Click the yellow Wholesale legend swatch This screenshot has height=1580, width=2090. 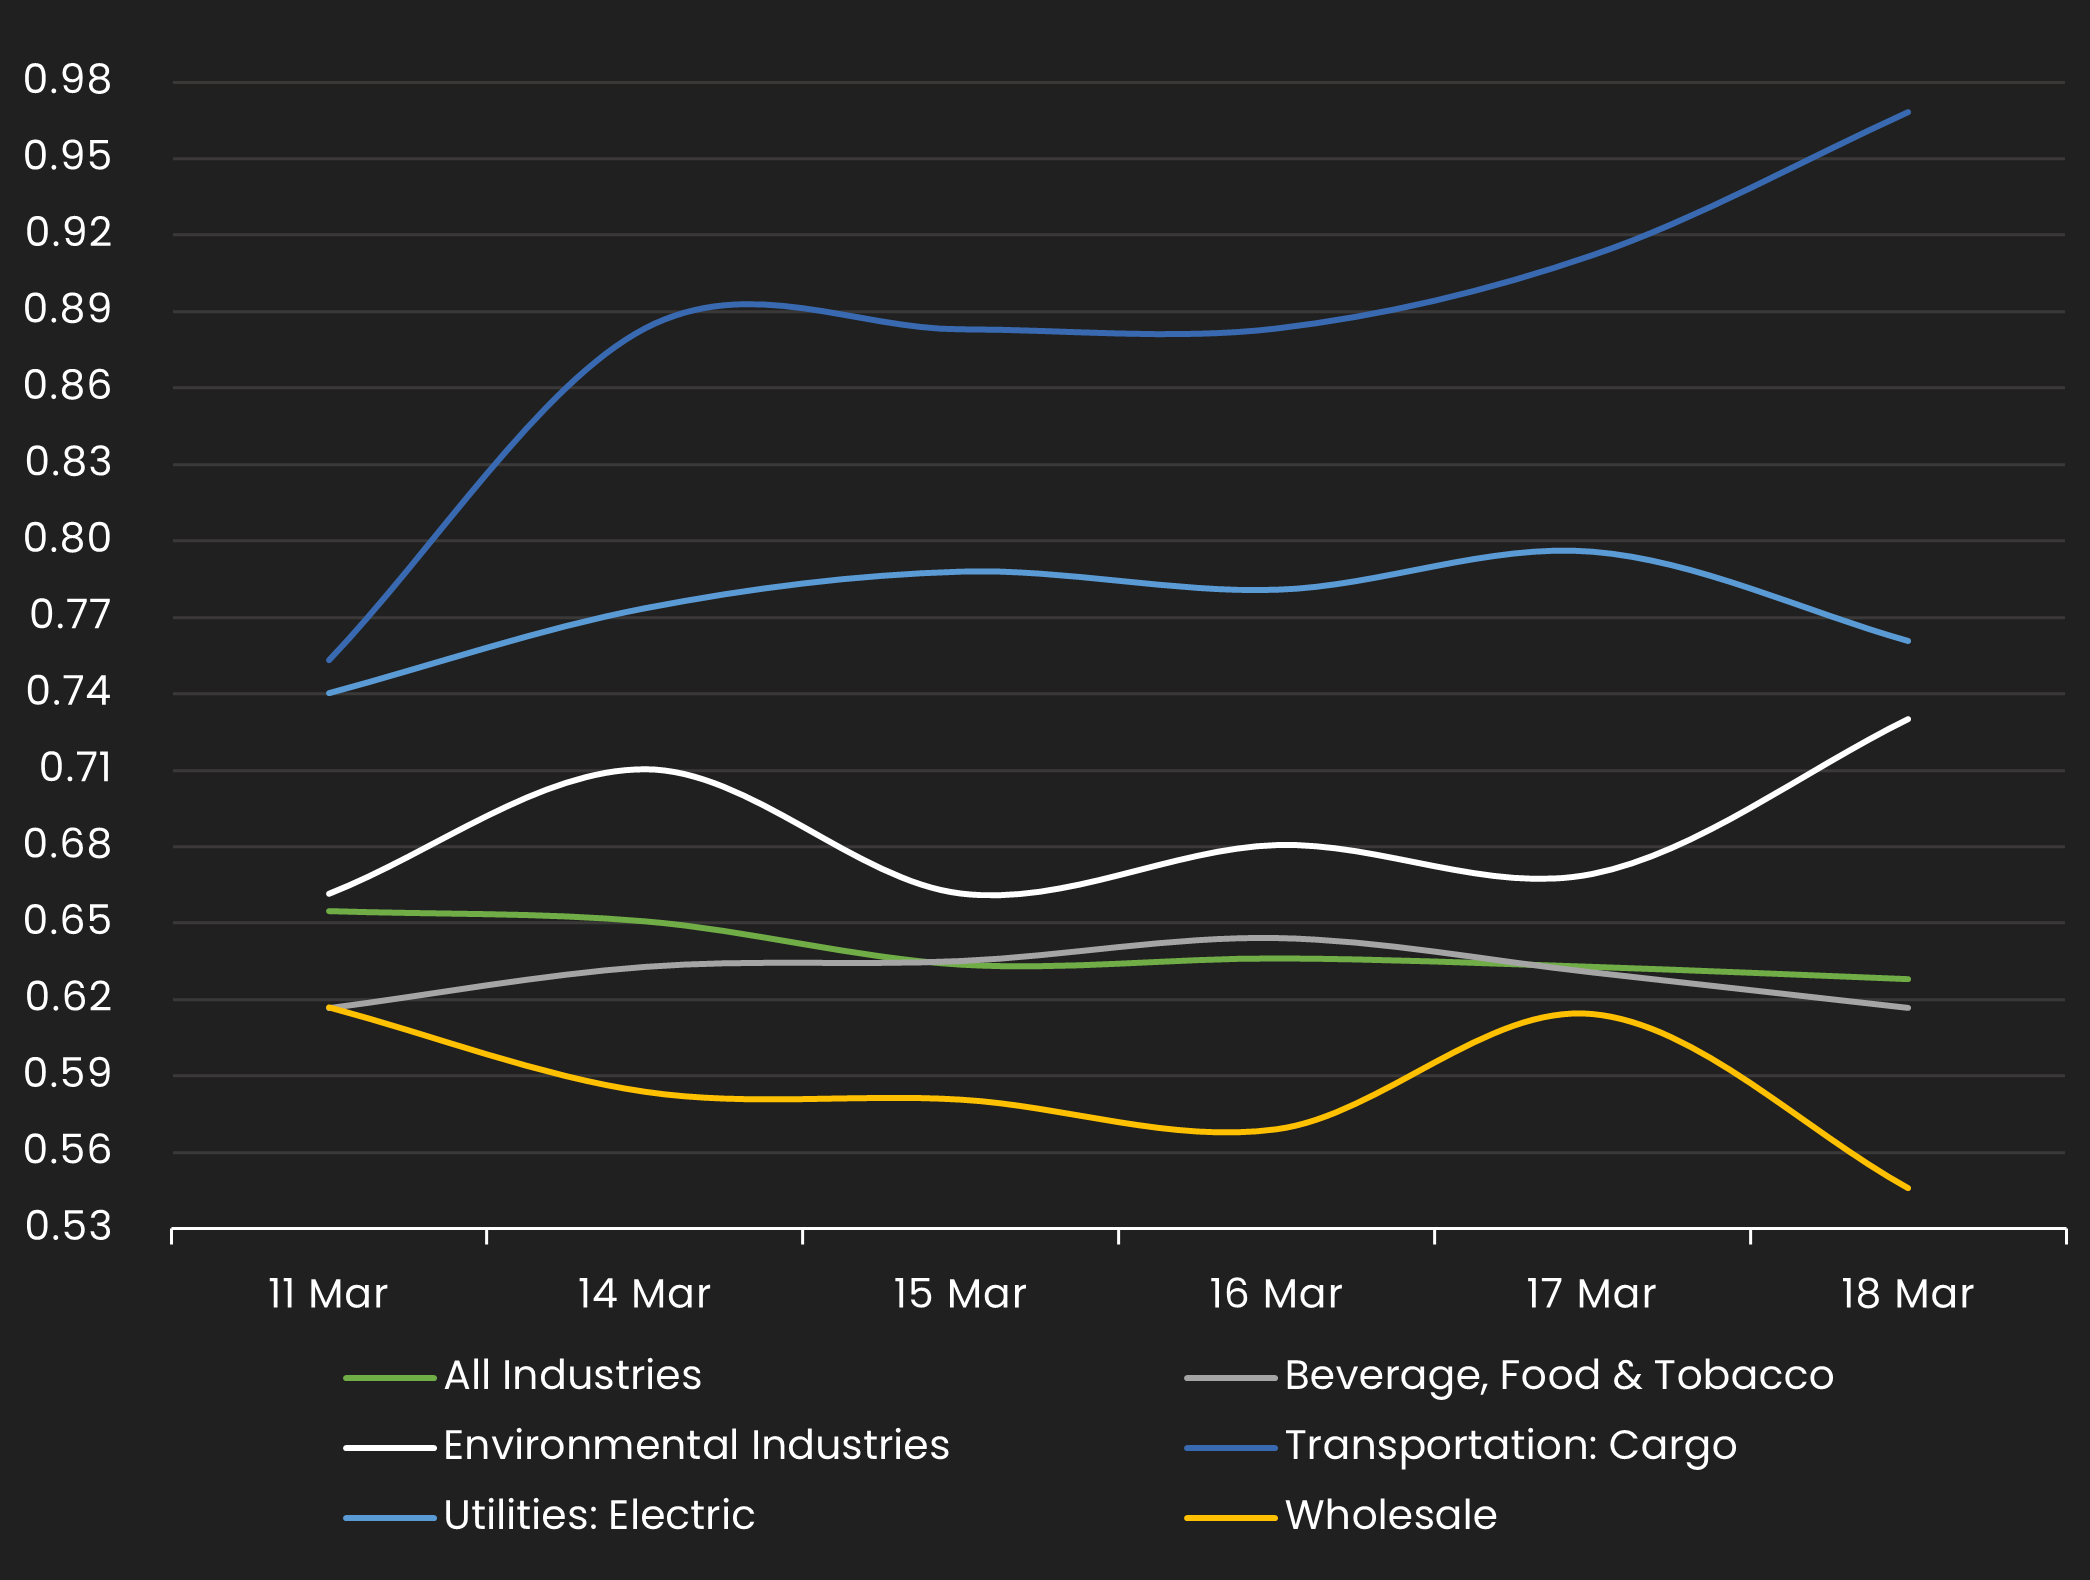coord(1230,1518)
